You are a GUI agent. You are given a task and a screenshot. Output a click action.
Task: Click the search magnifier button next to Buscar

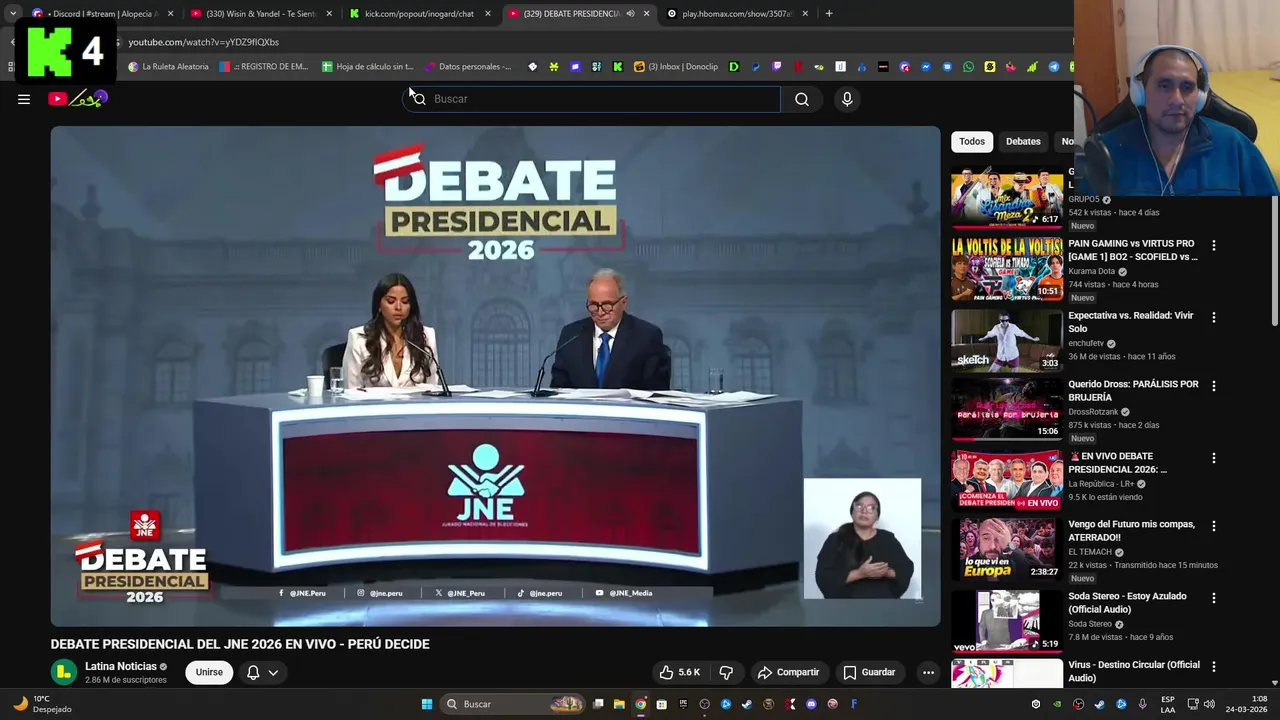(802, 99)
